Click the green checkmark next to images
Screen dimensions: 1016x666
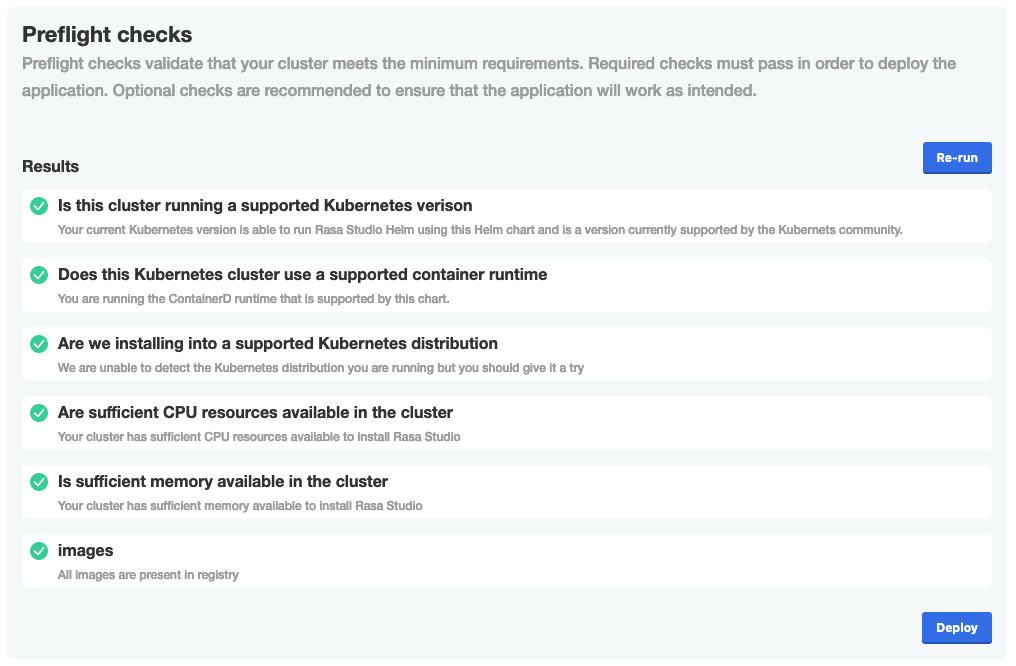[x=39, y=551]
